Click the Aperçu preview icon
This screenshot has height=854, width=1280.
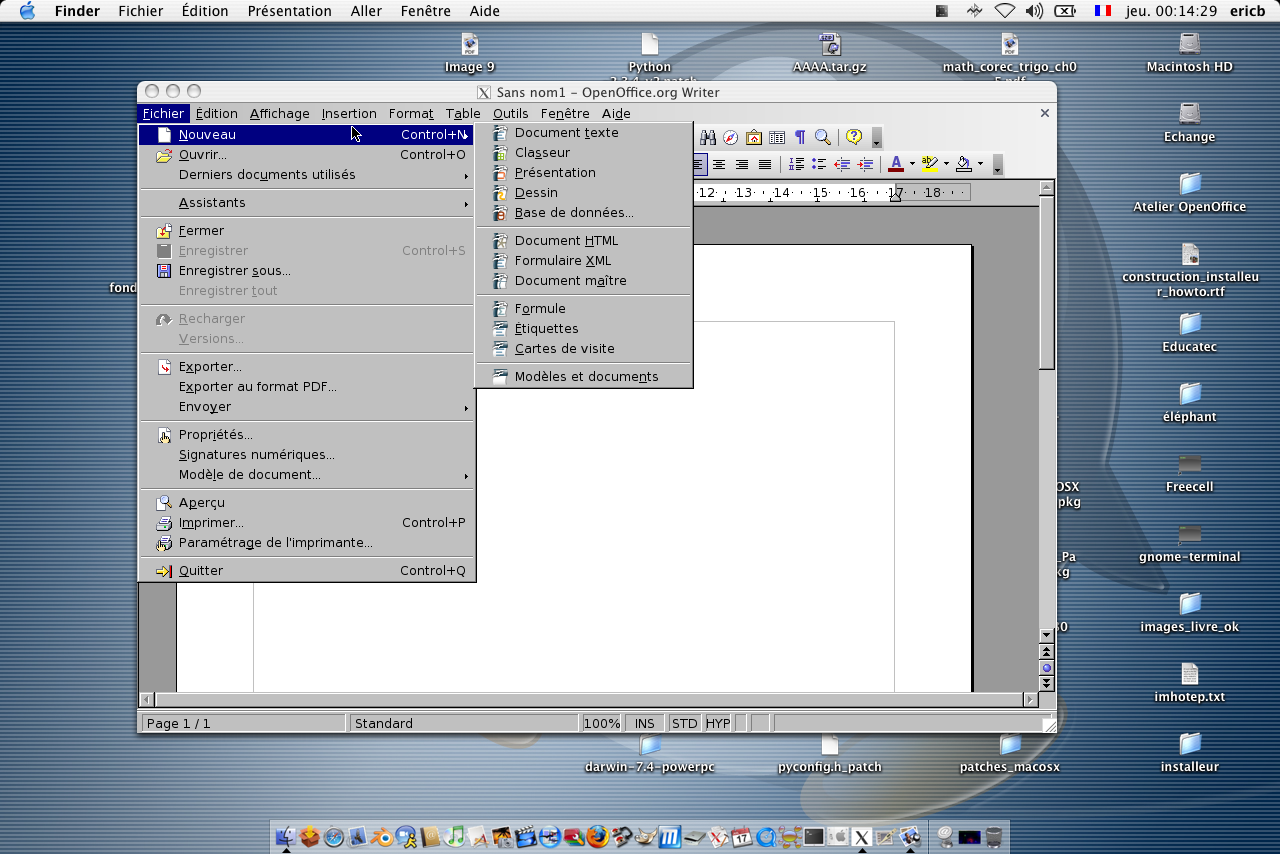164,503
